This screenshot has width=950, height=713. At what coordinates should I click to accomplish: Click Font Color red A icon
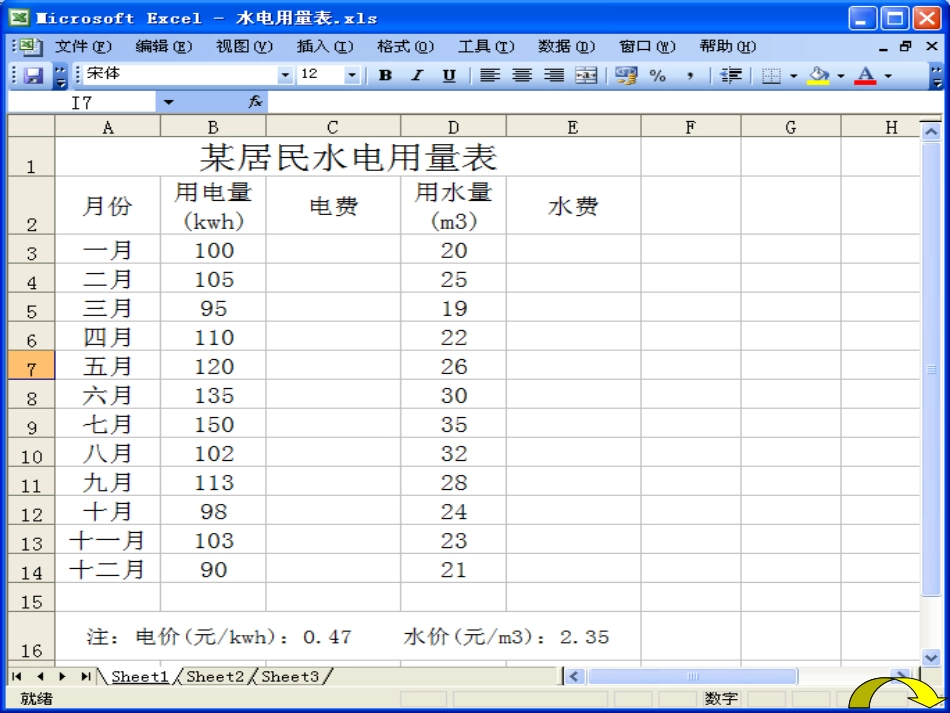865,75
